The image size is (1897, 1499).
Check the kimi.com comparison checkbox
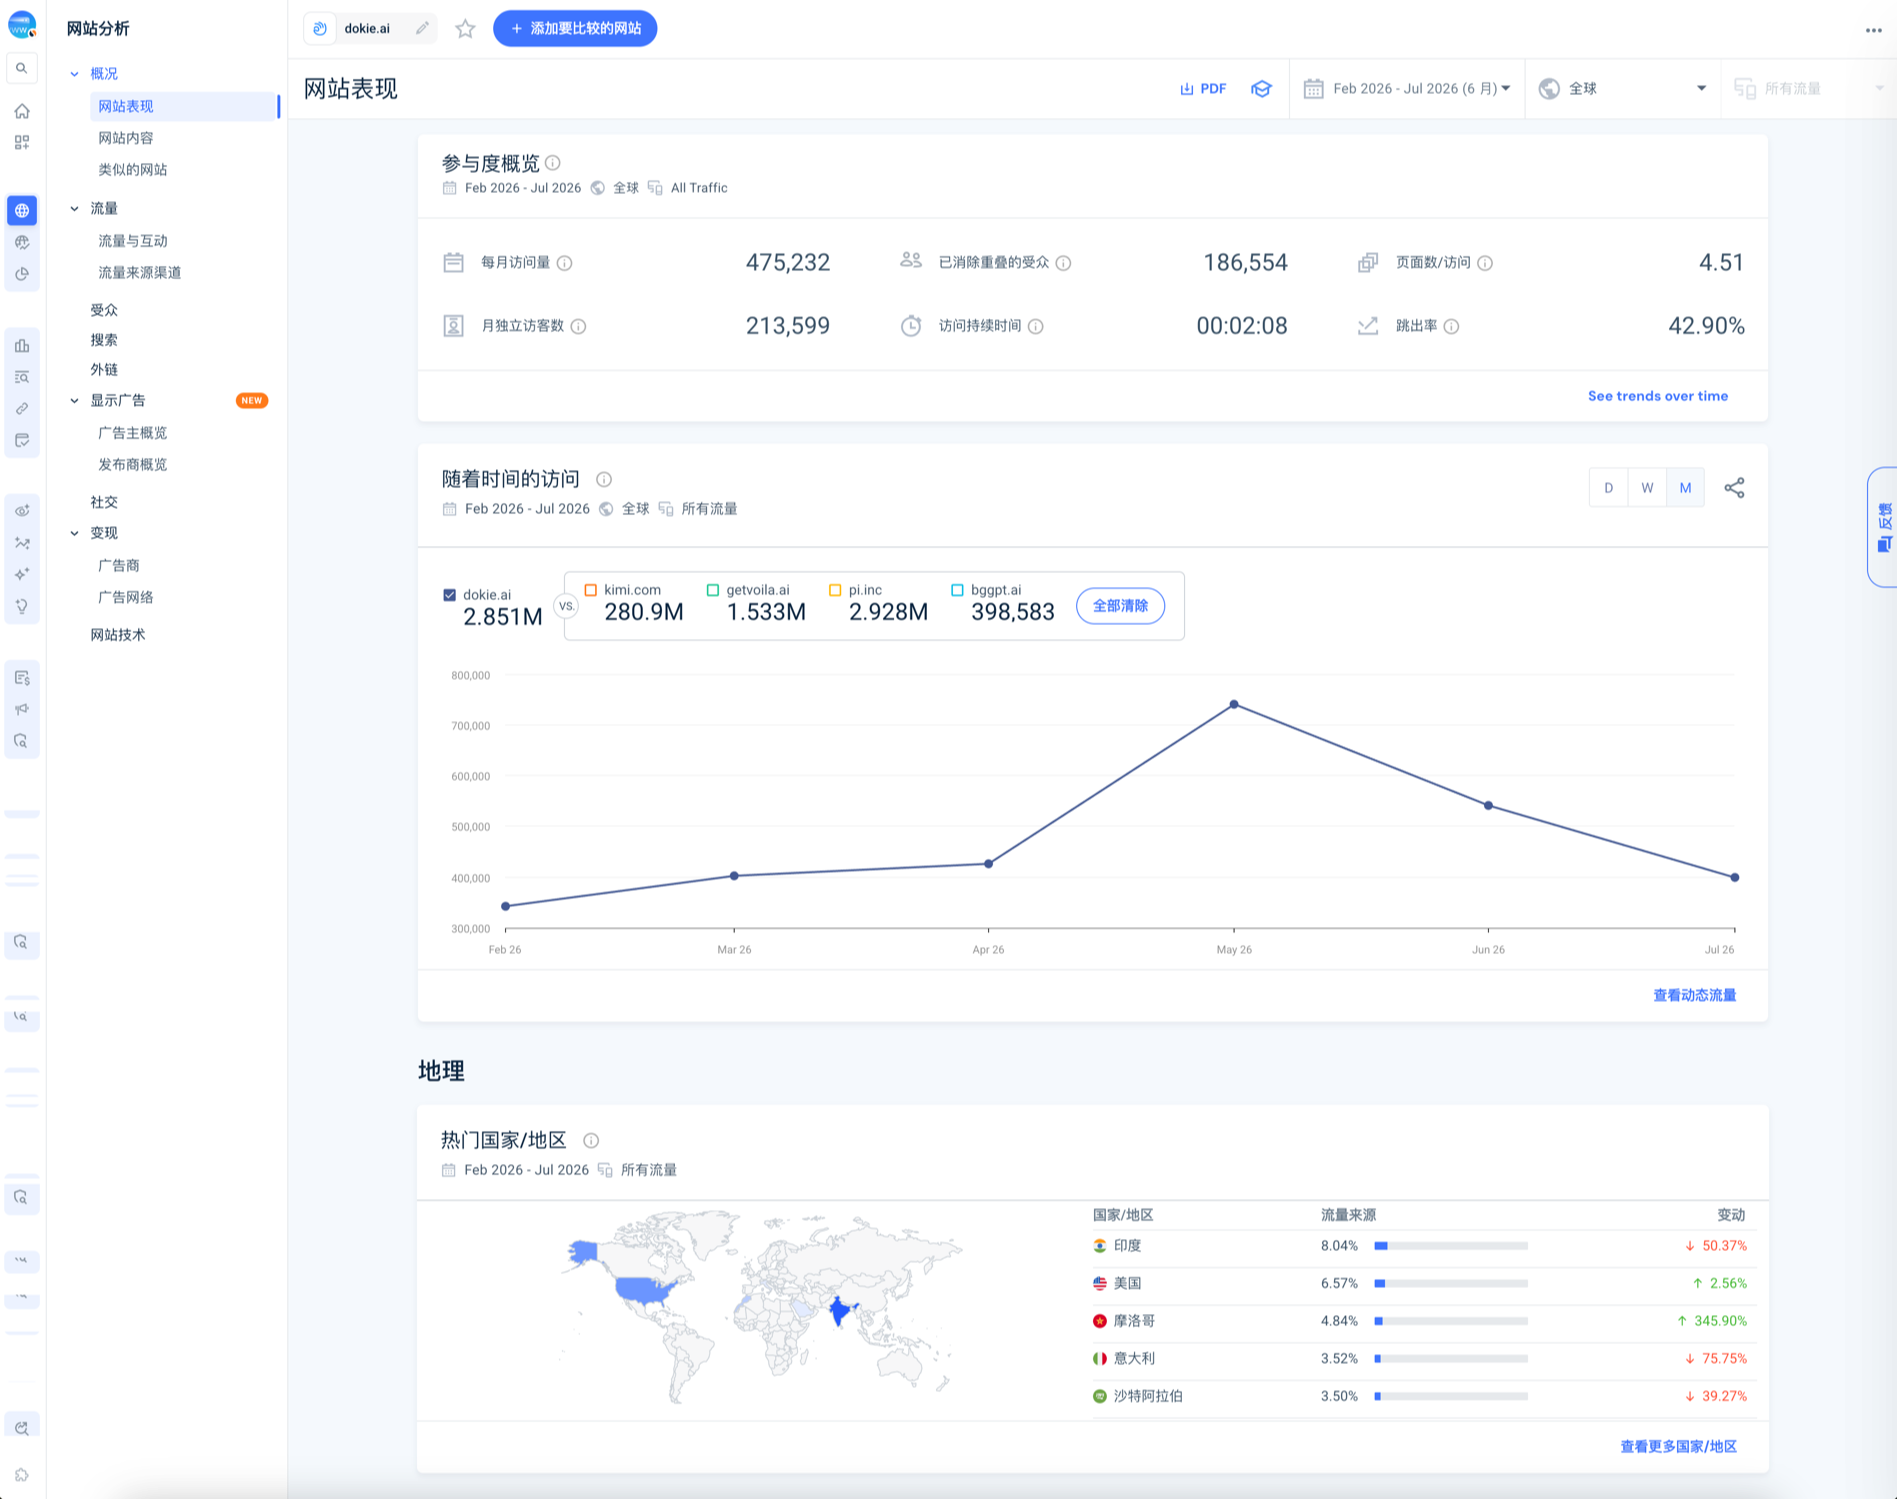click(591, 590)
